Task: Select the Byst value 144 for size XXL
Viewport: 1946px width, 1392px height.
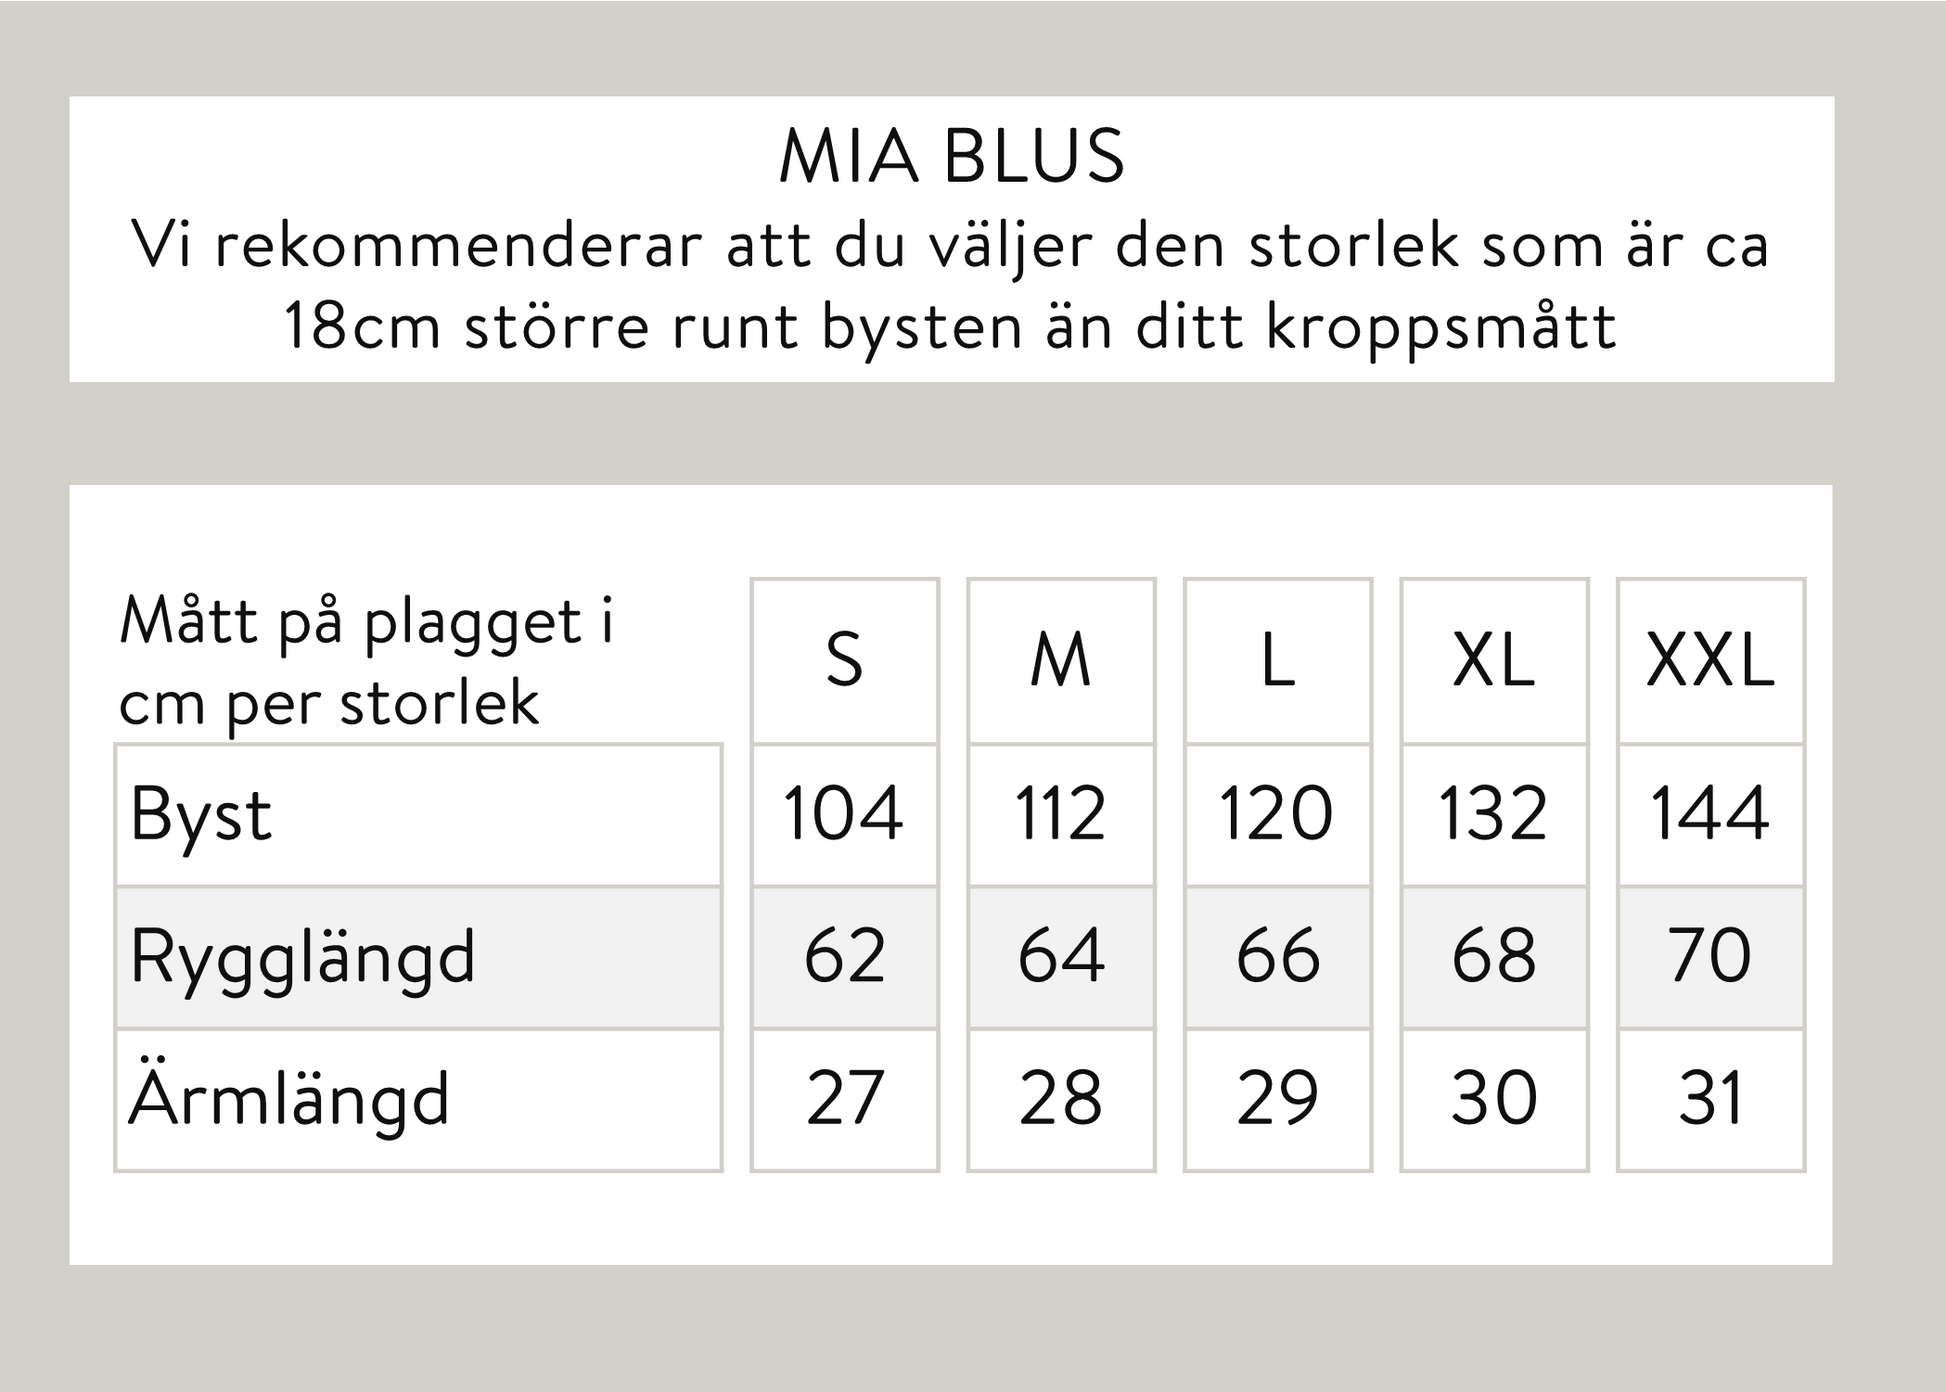Action: tap(1710, 813)
